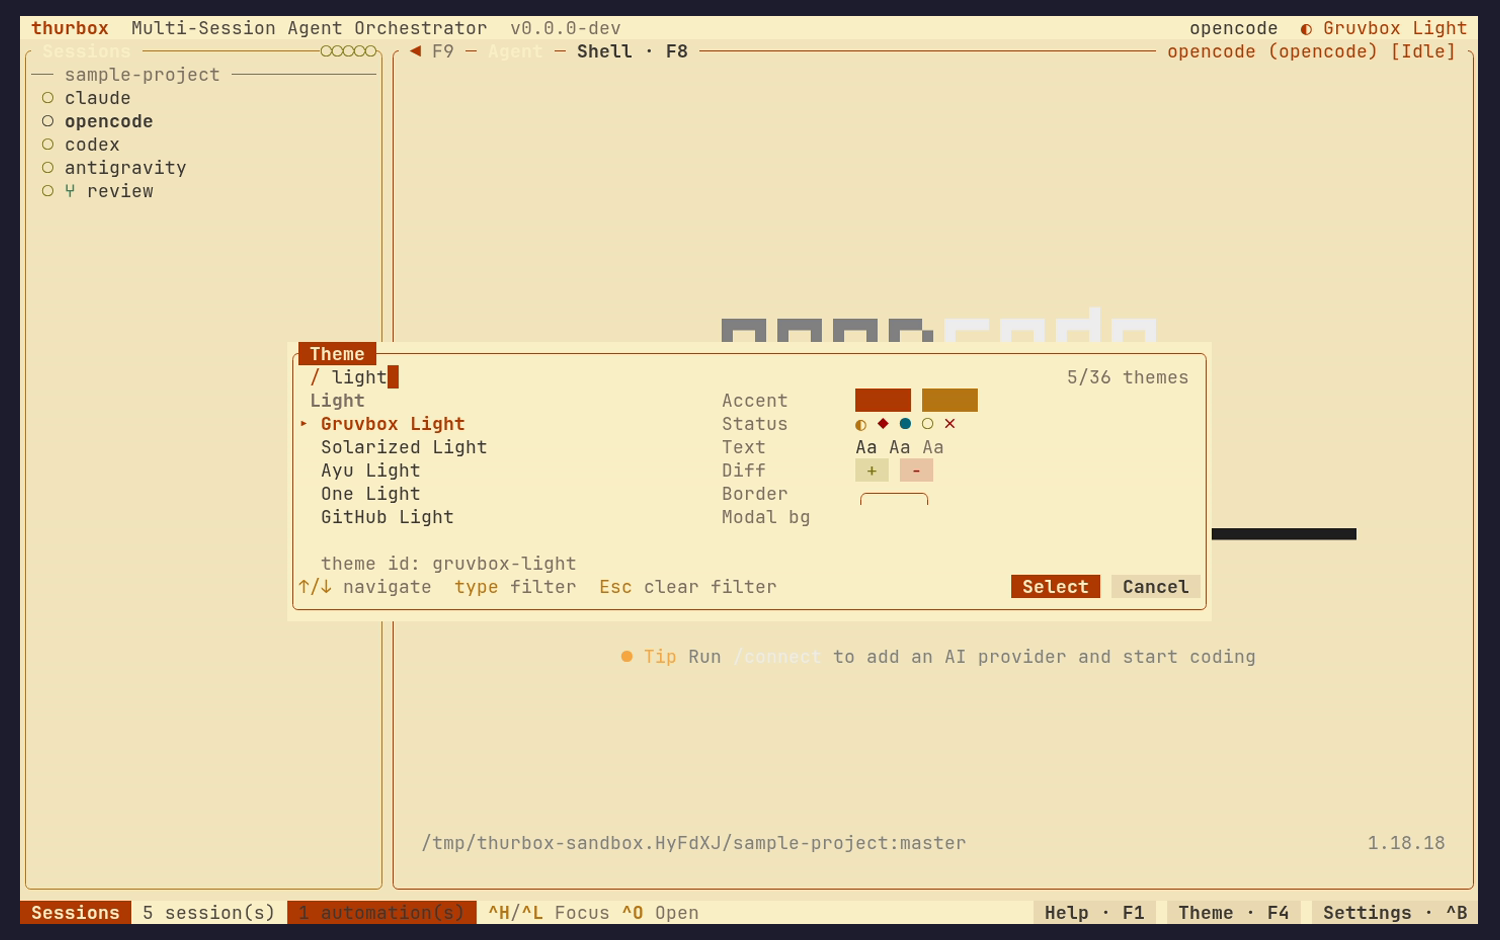
Task: Click the status circle beside claude
Action: [47, 98]
